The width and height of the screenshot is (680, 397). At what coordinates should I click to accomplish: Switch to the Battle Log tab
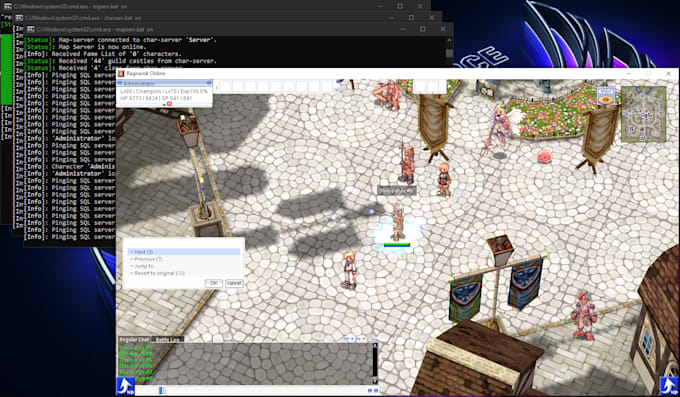(167, 339)
